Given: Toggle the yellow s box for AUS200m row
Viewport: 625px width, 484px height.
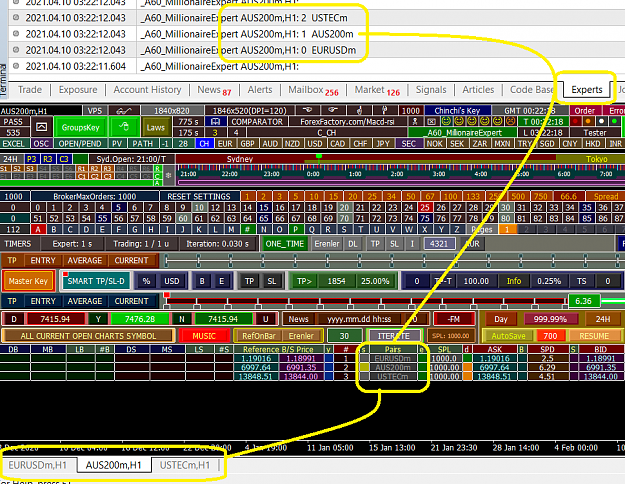Looking at the screenshot, I should (364, 367).
